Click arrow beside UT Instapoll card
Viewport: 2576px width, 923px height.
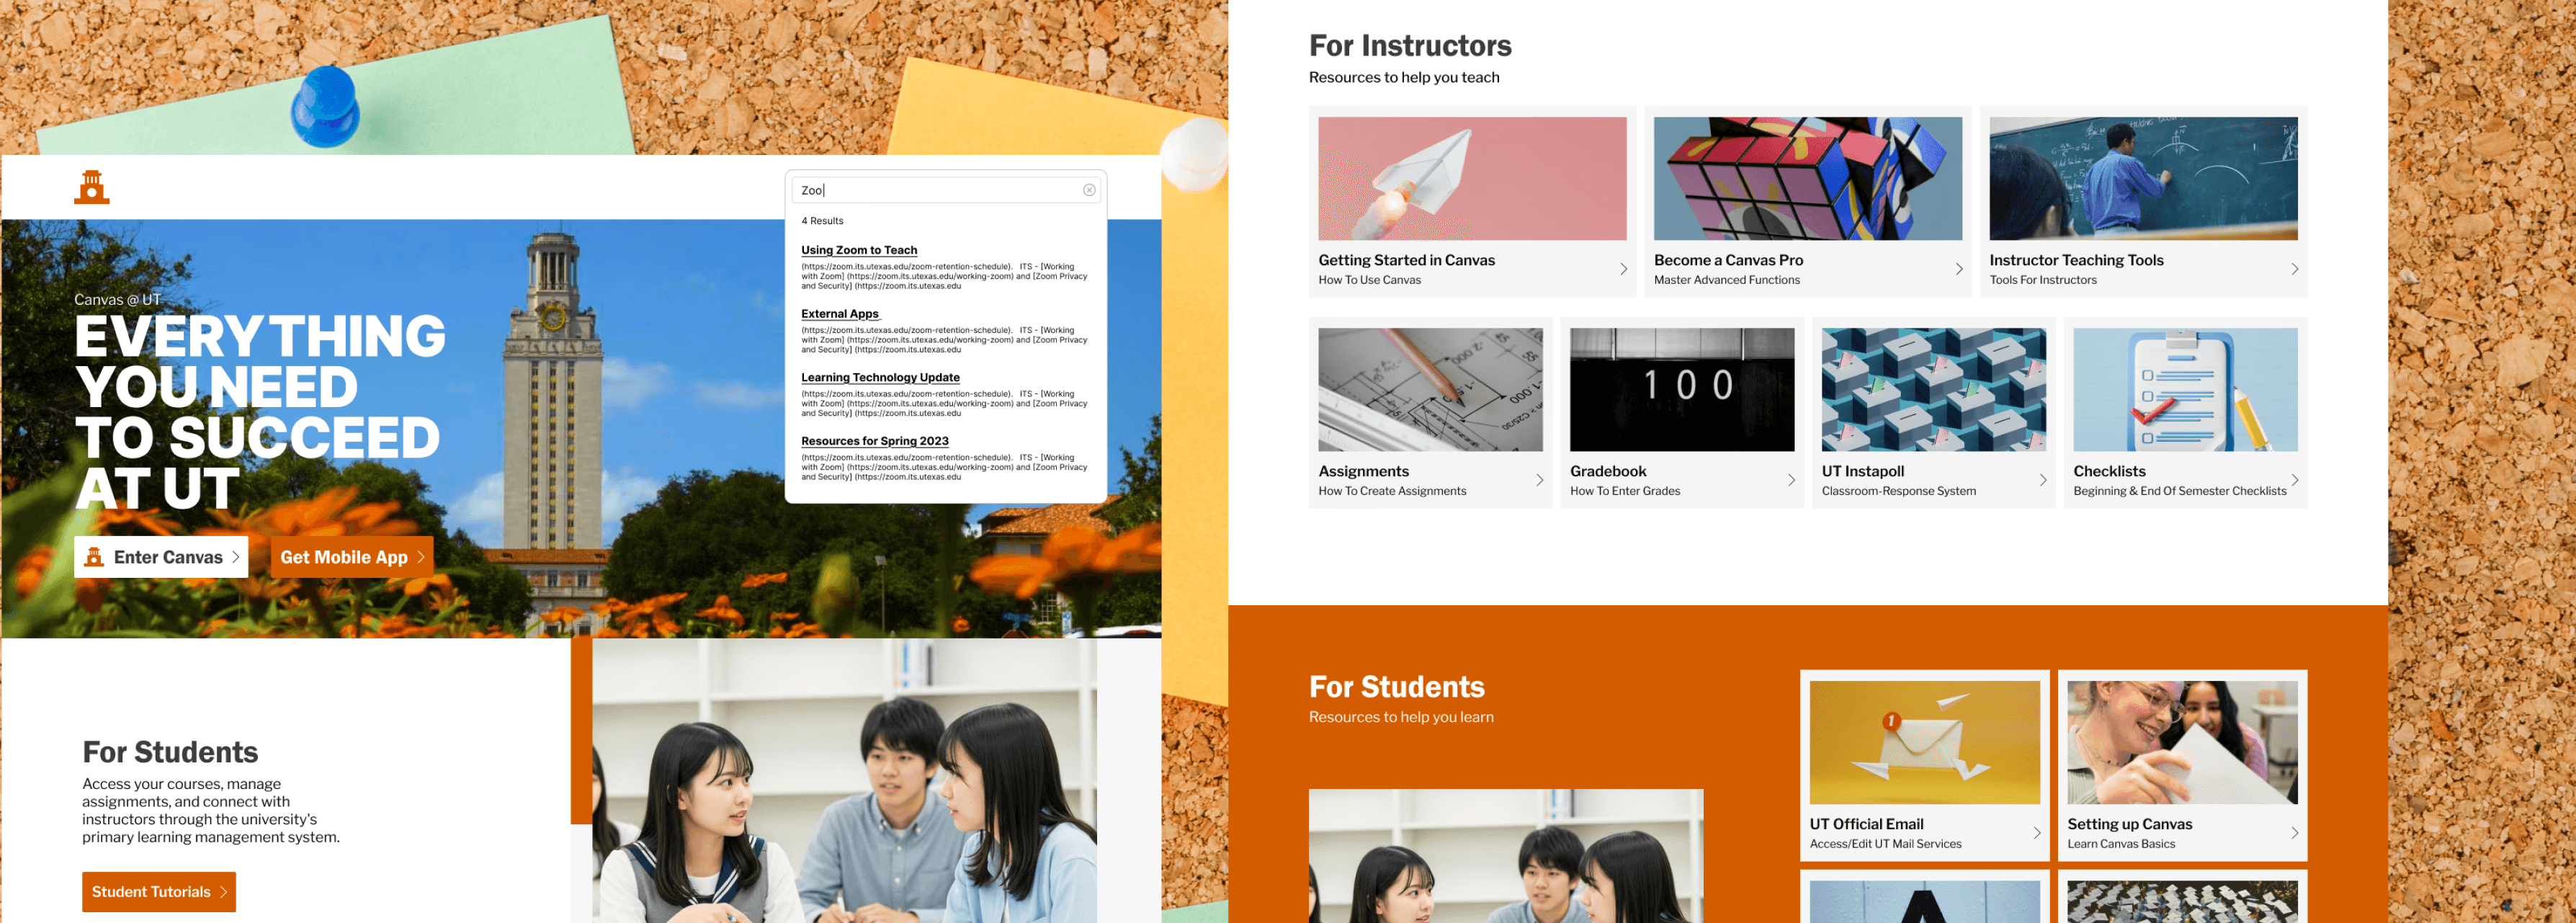pyautogui.click(x=2043, y=480)
